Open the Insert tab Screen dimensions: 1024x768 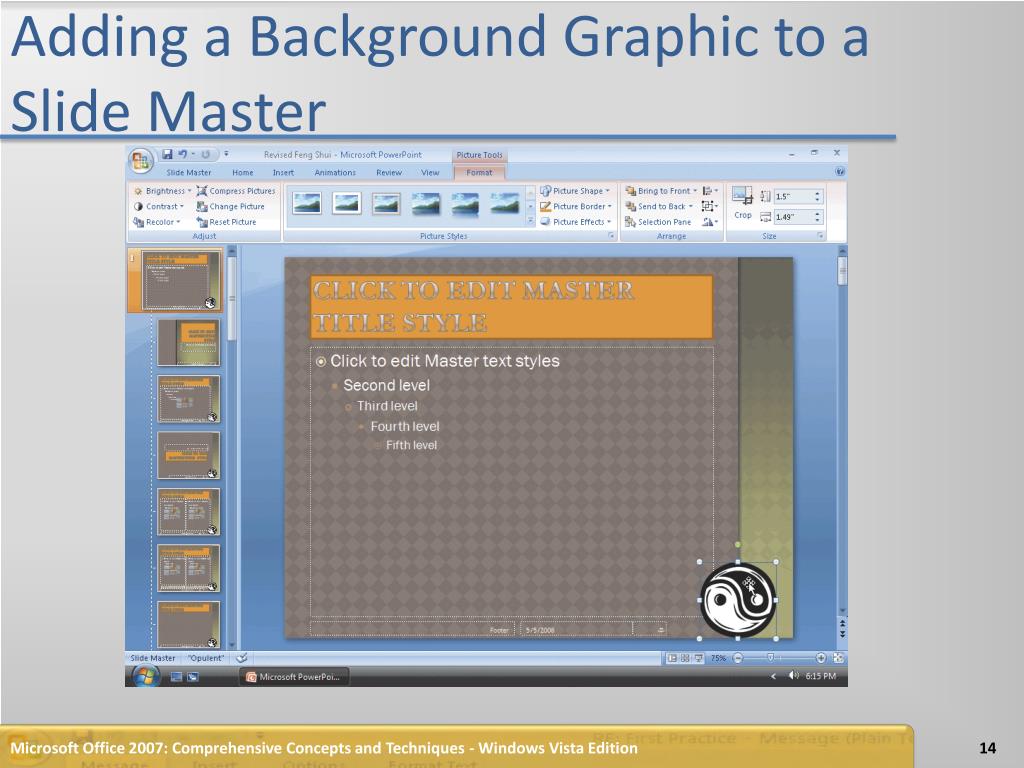(283, 172)
